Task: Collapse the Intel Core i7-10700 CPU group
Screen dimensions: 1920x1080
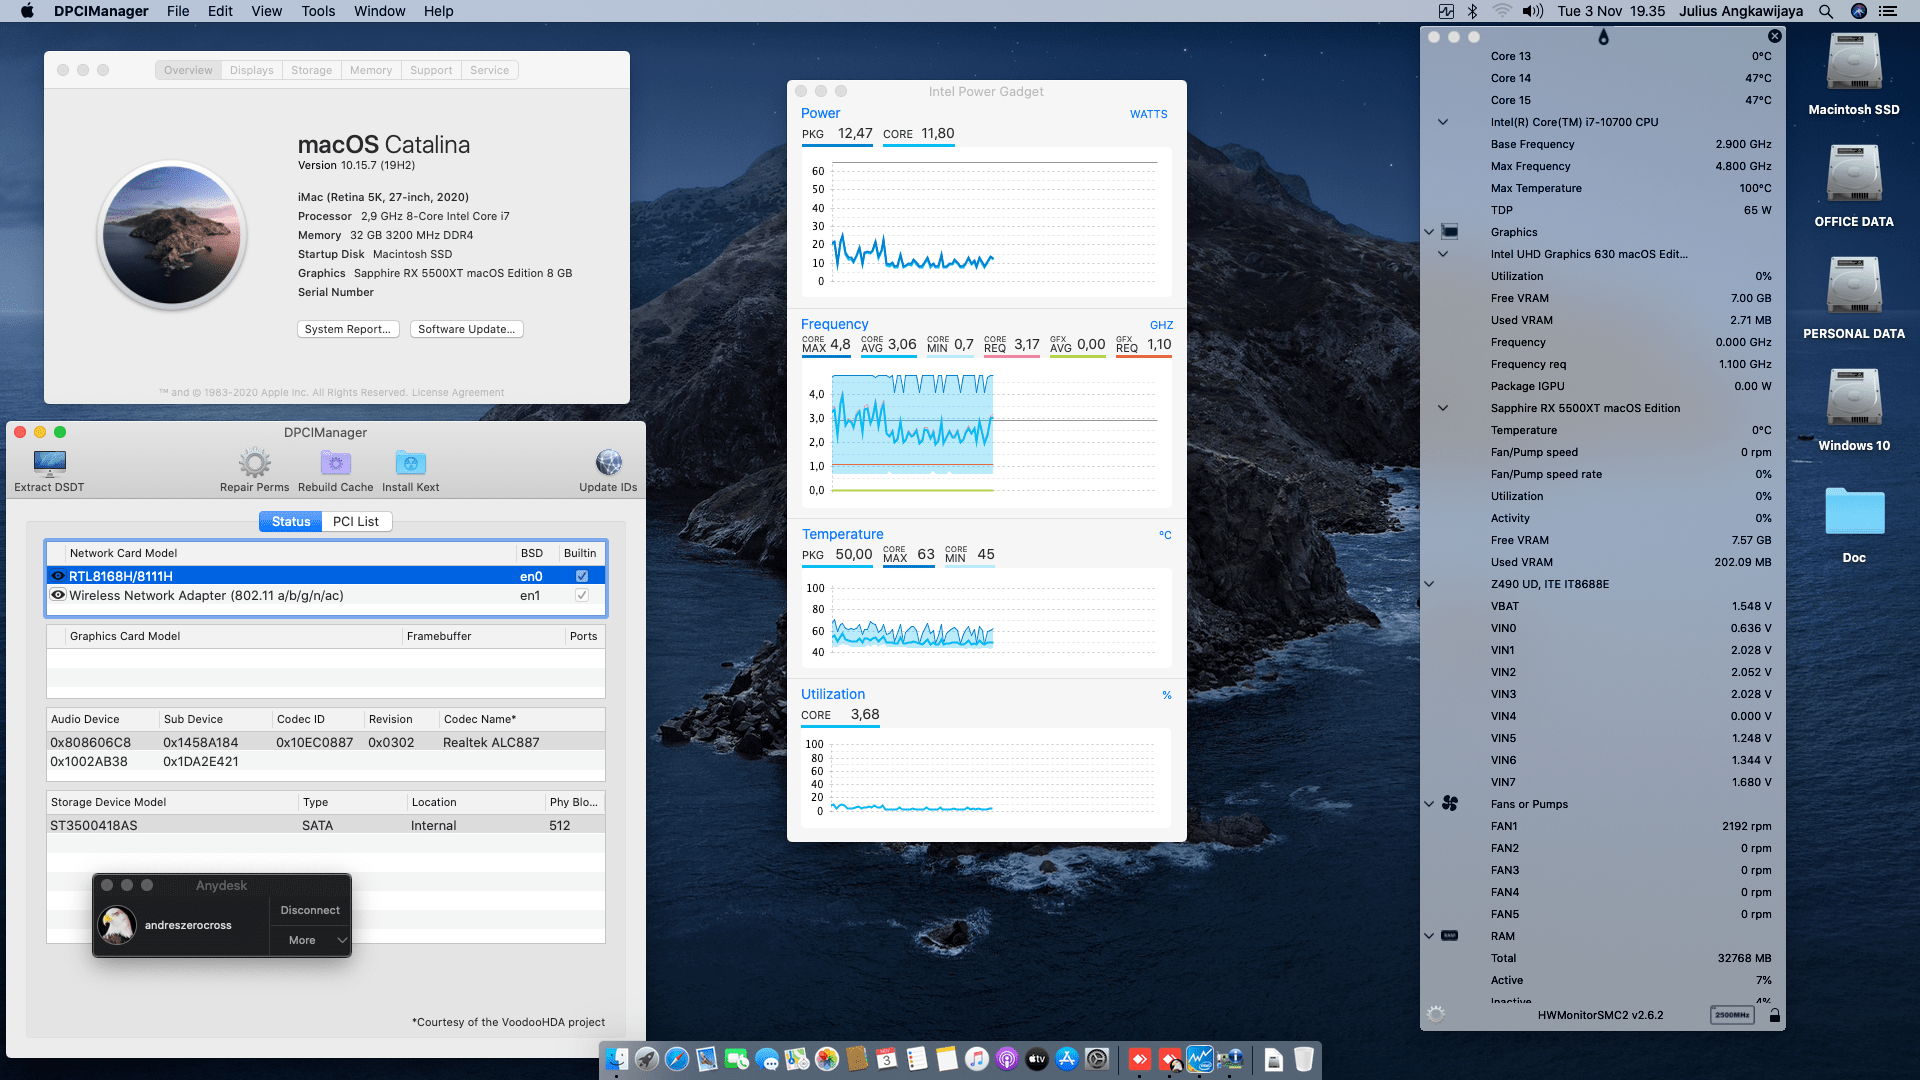Action: click(x=1443, y=122)
